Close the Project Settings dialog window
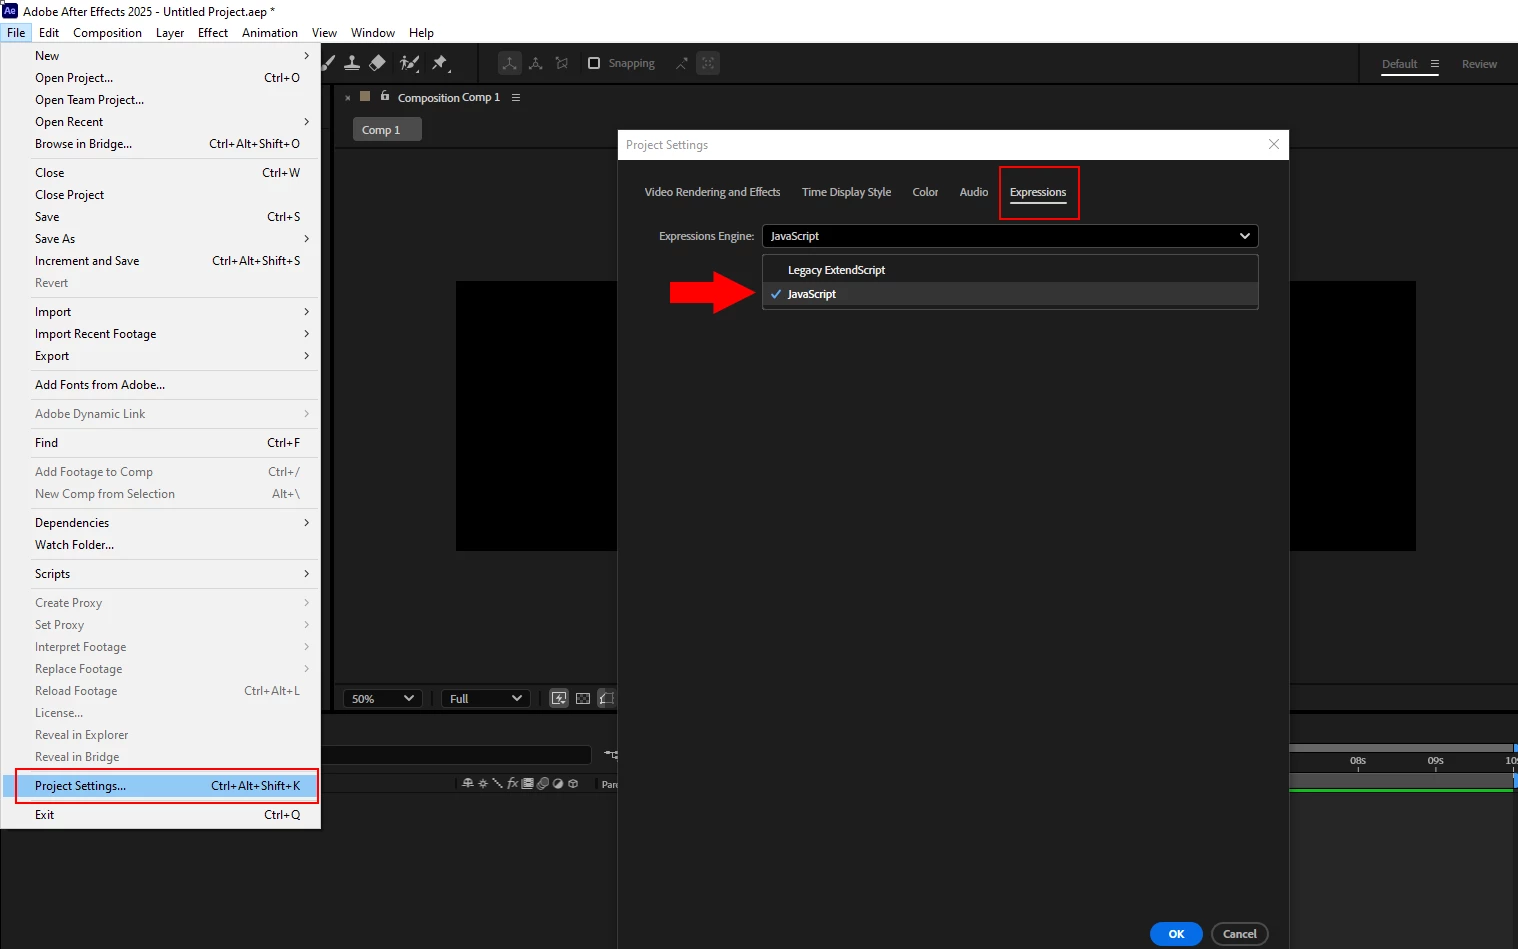Screen dimensions: 1518x949 1274,144
